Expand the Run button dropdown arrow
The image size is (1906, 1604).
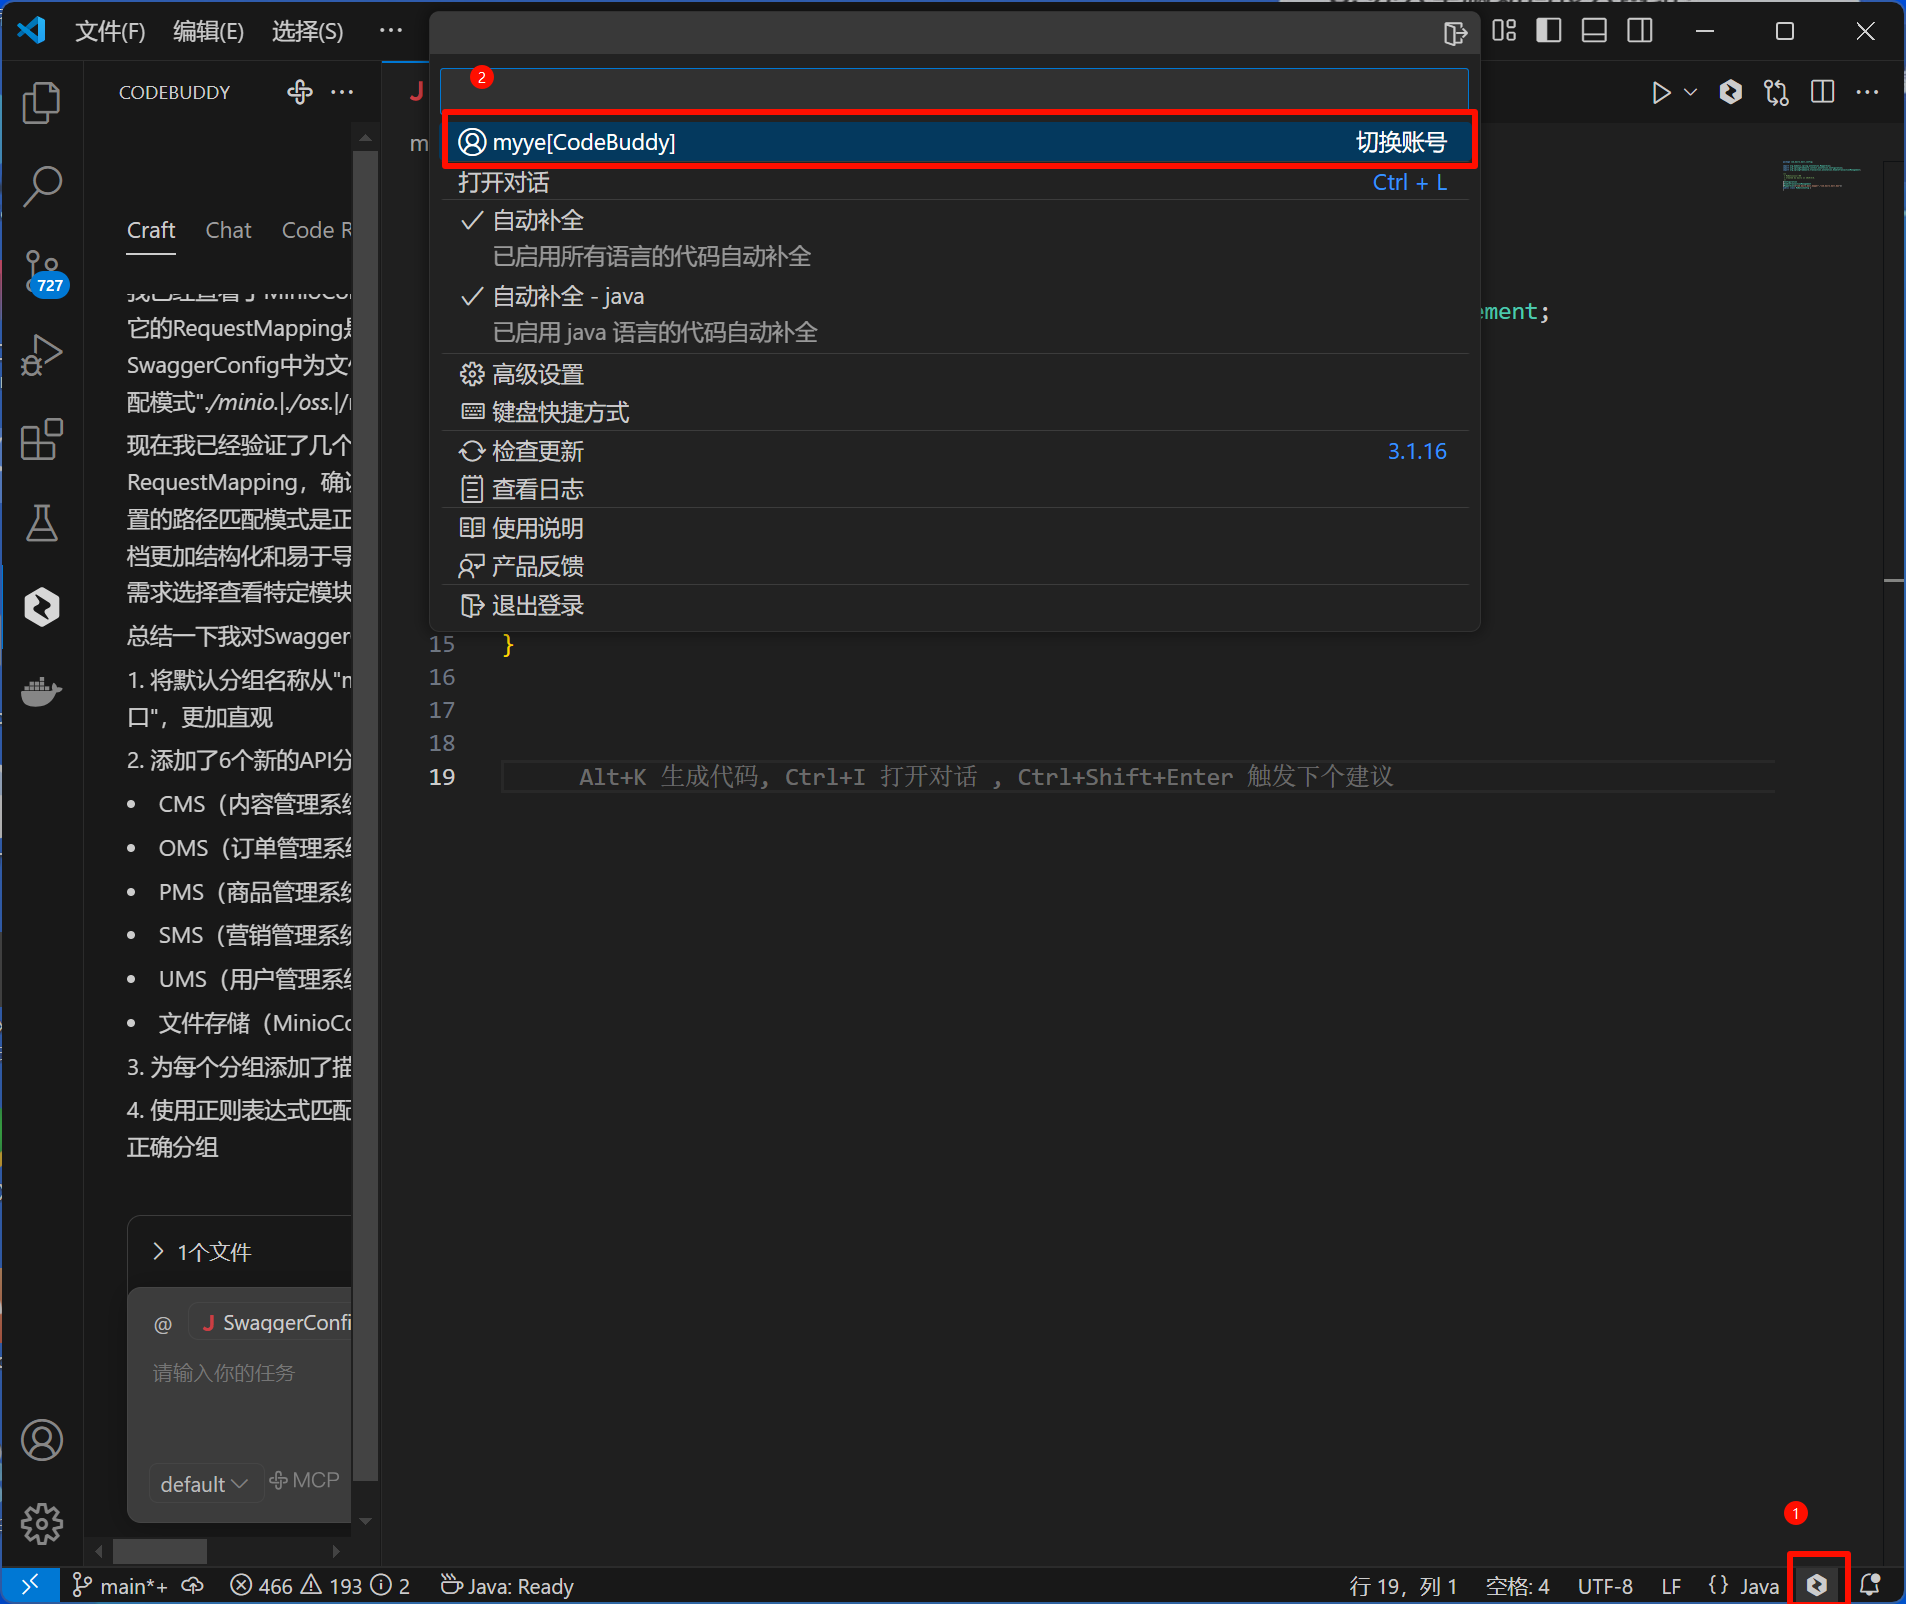[1690, 92]
